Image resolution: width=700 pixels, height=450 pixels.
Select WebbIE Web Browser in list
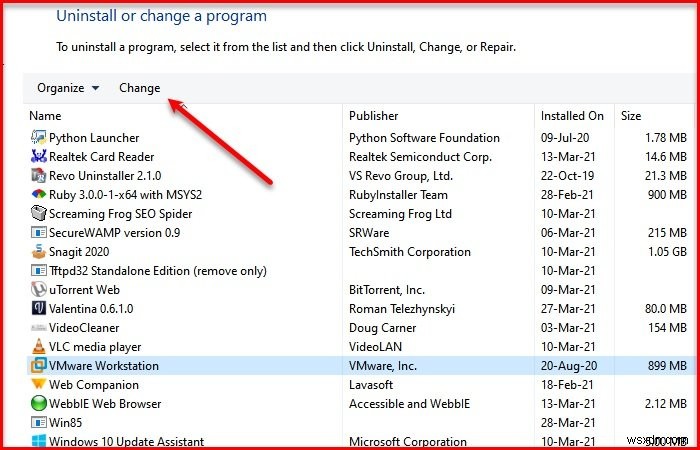tap(105, 404)
